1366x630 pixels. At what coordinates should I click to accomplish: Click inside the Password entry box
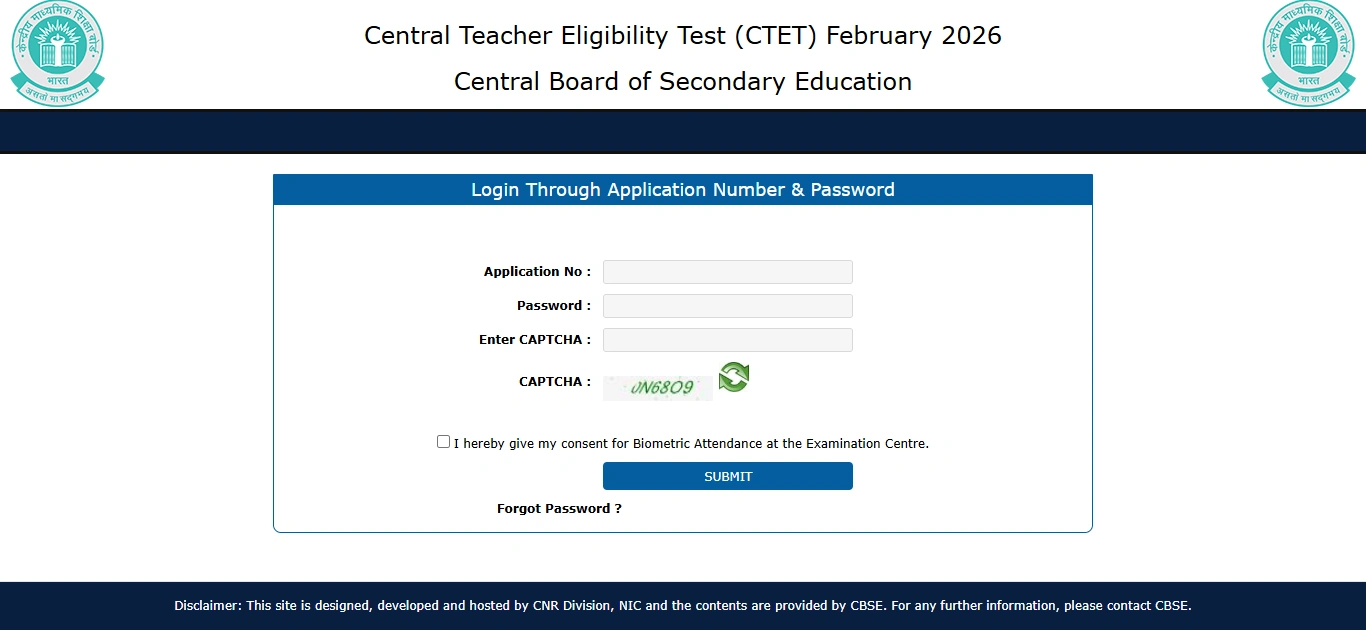(x=727, y=305)
